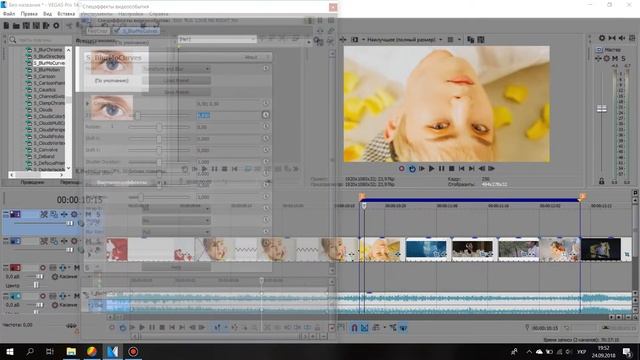
Task: Click pause button under video preview
Action: 441,169
